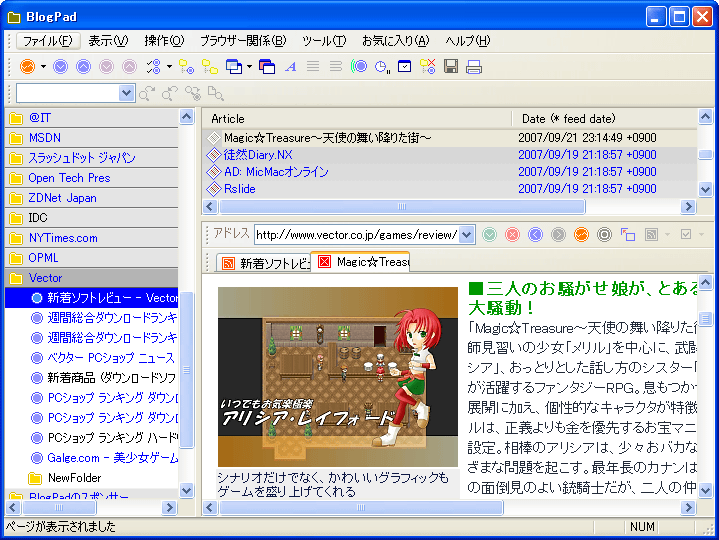Open the Rslide article row
This screenshot has height=540, width=719.
pos(449,189)
